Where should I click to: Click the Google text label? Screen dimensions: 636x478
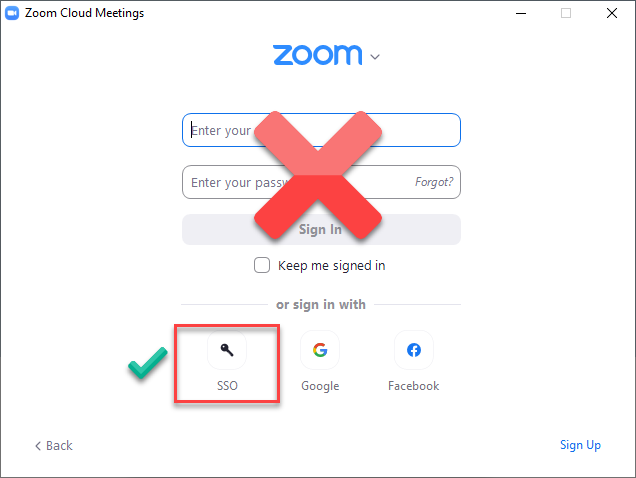click(x=320, y=386)
